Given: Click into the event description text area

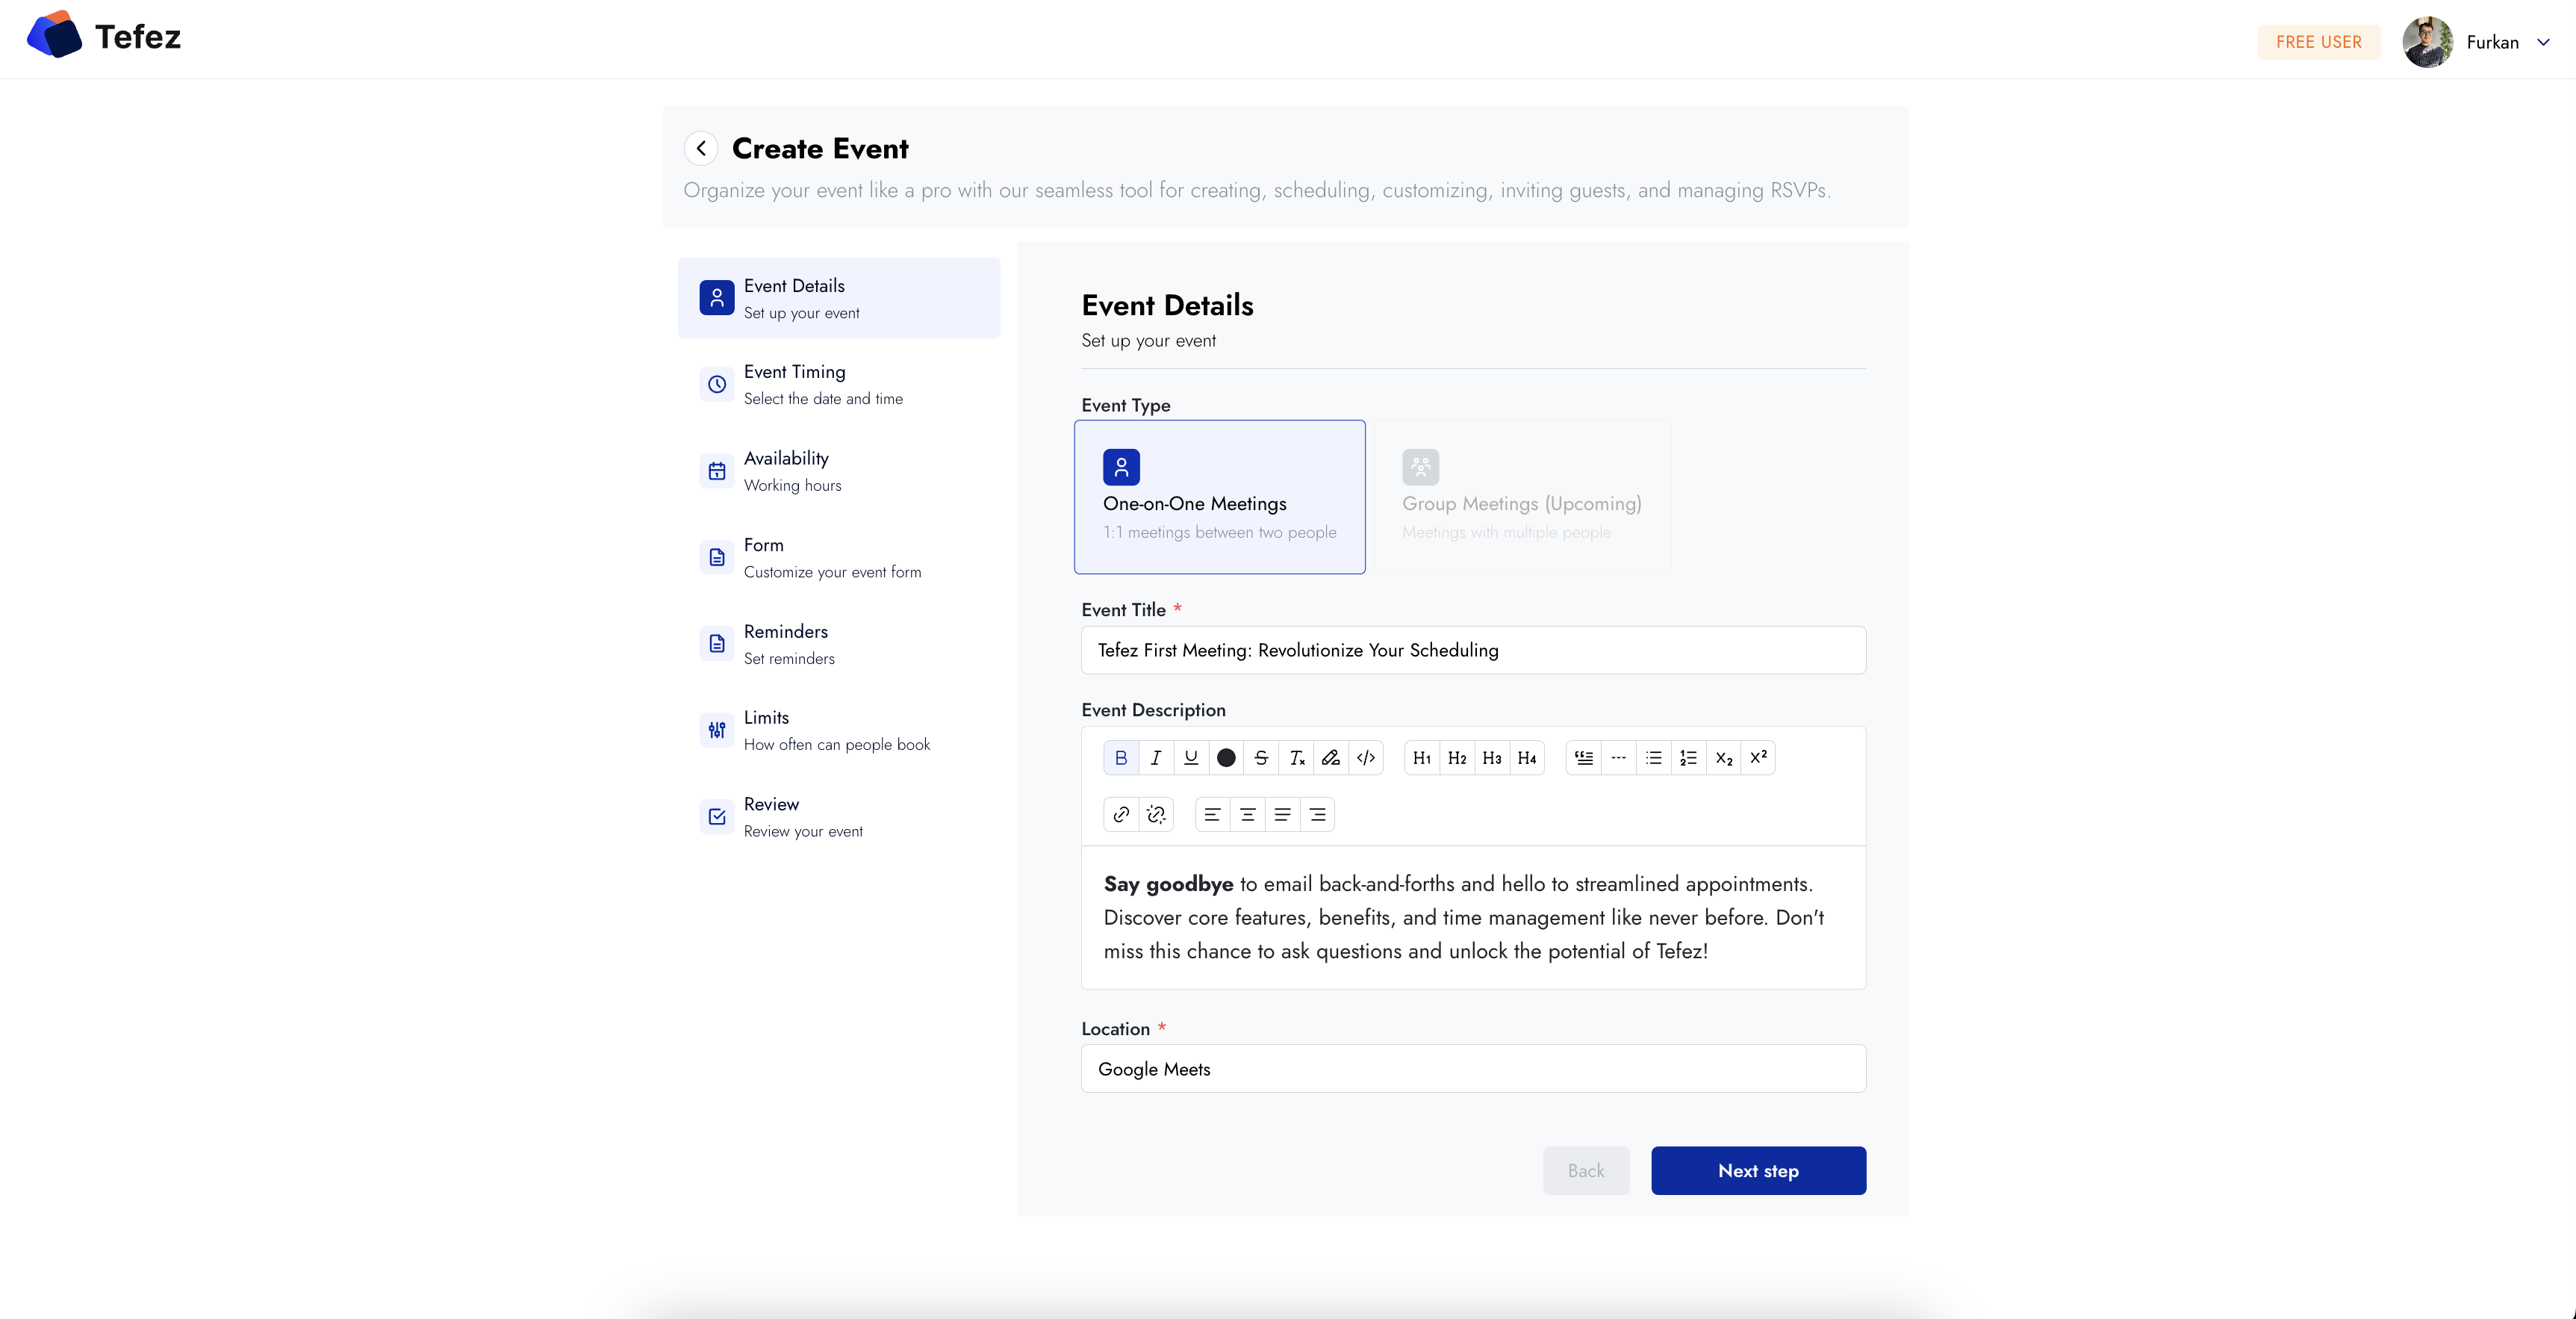Looking at the screenshot, I should [x=1473, y=918].
